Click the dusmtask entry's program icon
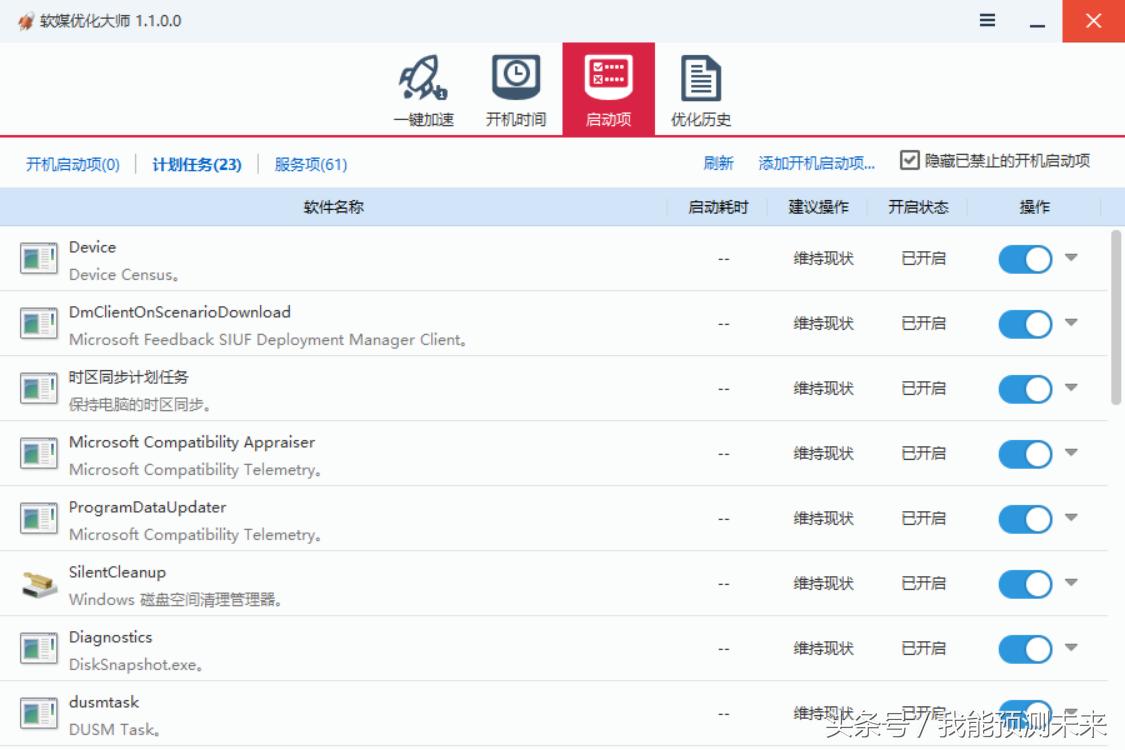This screenshot has height=750, width=1125. [37, 713]
